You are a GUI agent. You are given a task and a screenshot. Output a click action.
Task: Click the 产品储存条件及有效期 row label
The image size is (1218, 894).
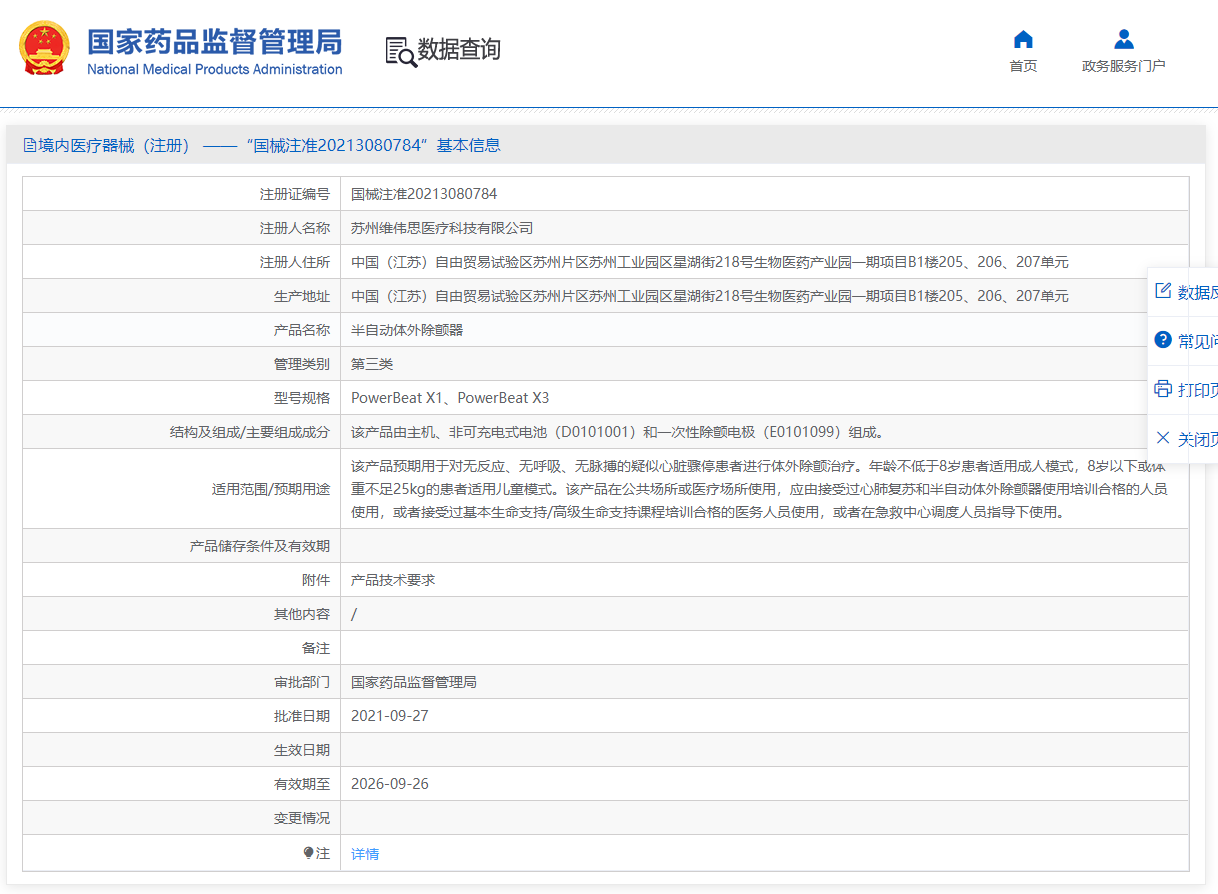click(x=260, y=546)
